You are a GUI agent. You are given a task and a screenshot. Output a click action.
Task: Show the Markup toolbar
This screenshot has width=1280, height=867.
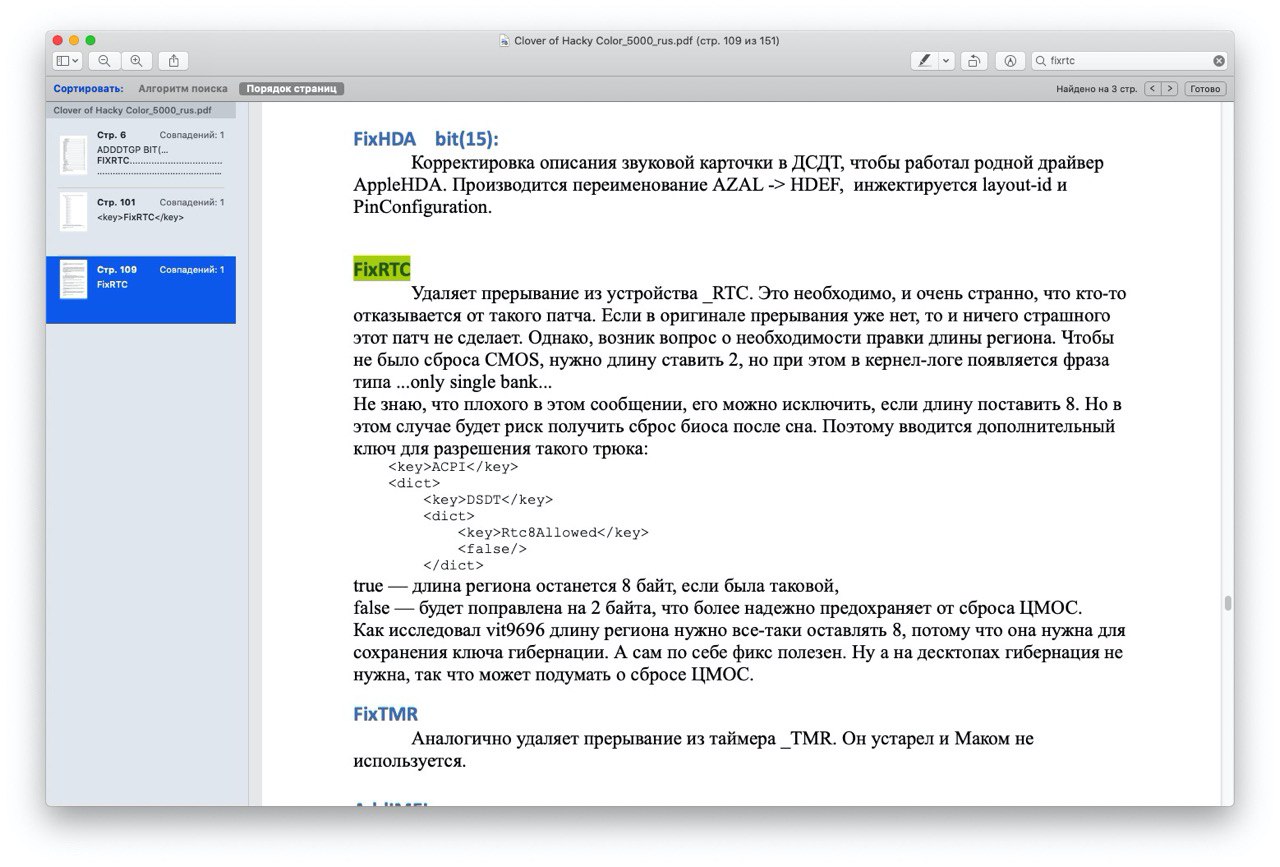[x=1011, y=61]
